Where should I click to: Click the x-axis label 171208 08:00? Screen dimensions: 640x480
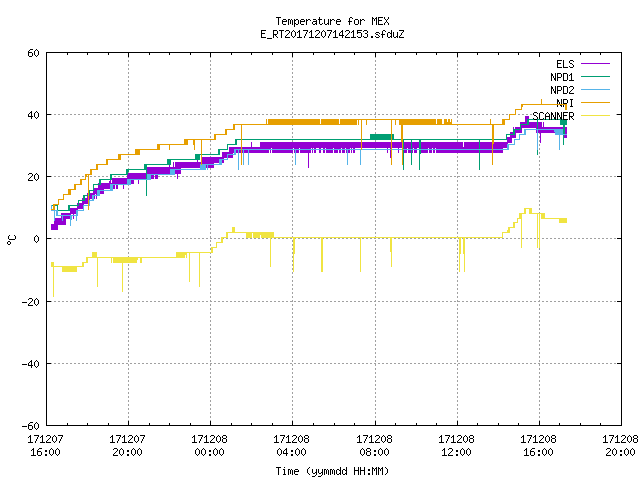tap(374, 446)
